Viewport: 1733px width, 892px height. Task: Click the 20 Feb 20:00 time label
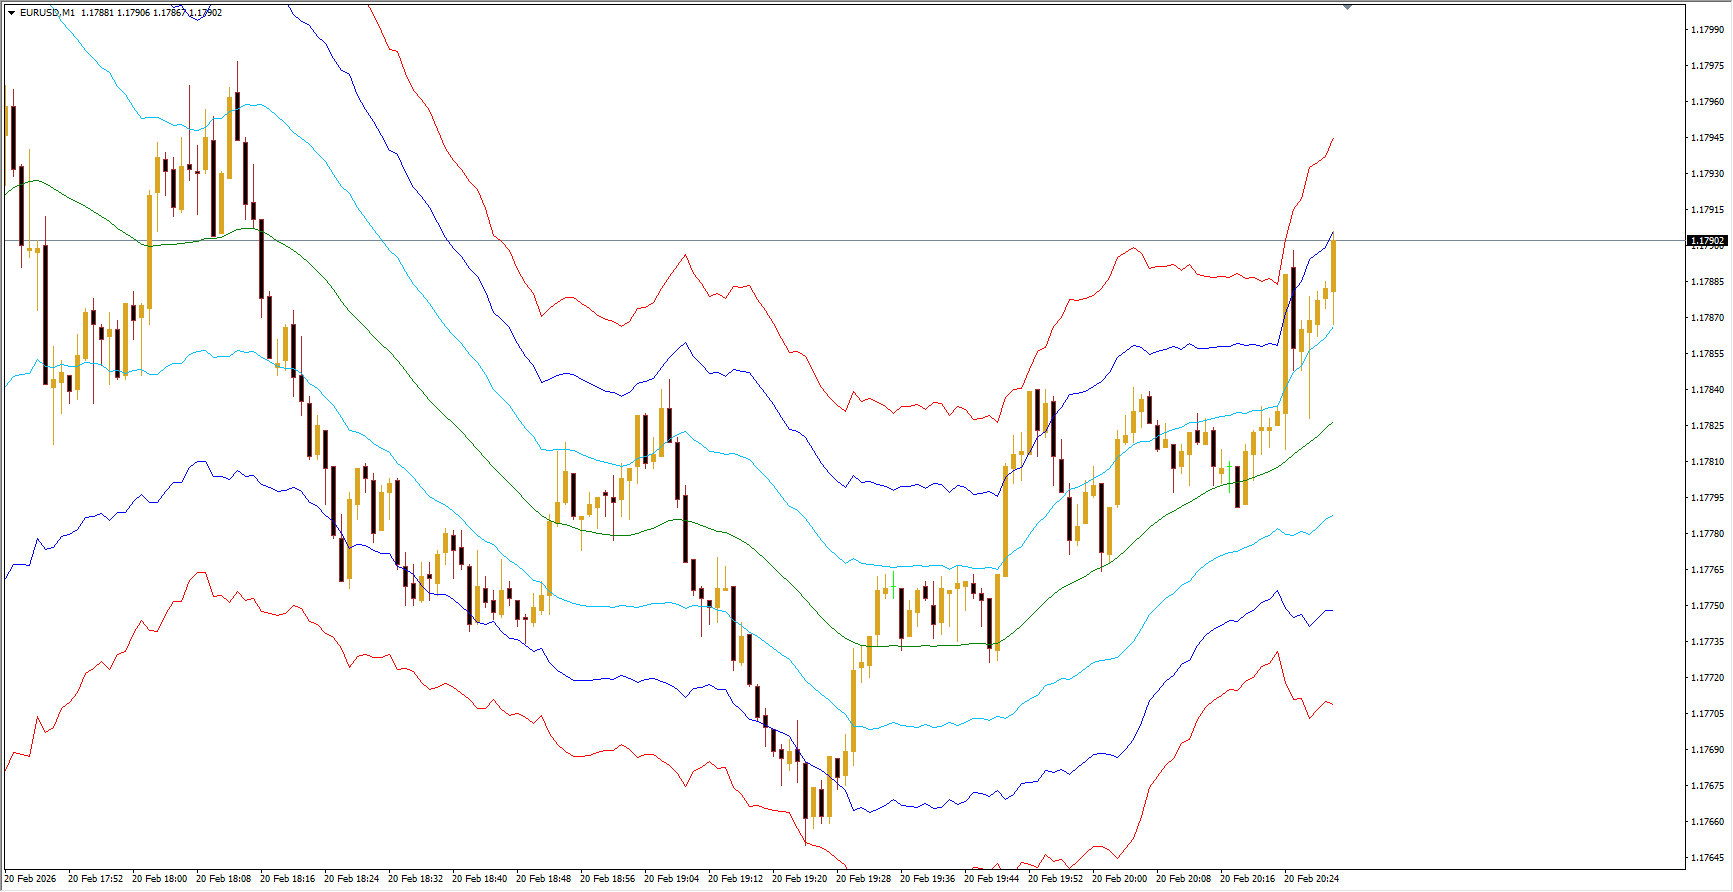point(1119,879)
